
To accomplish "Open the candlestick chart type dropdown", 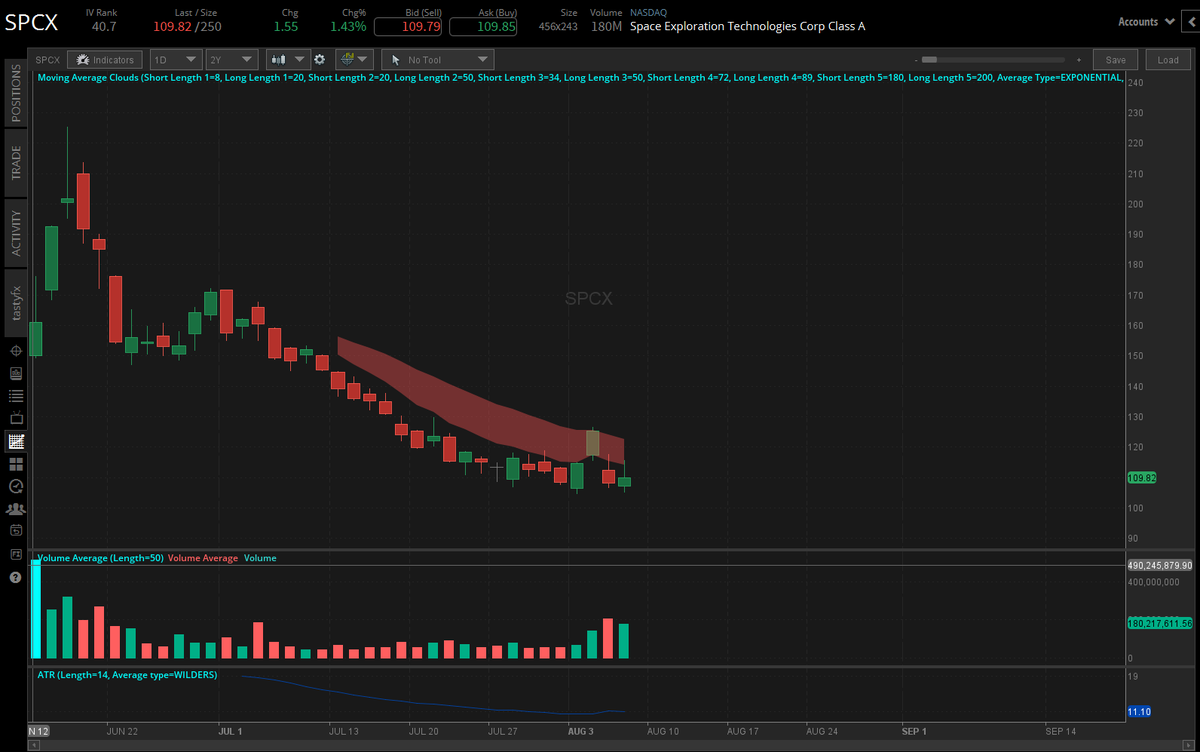I will (x=288, y=60).
